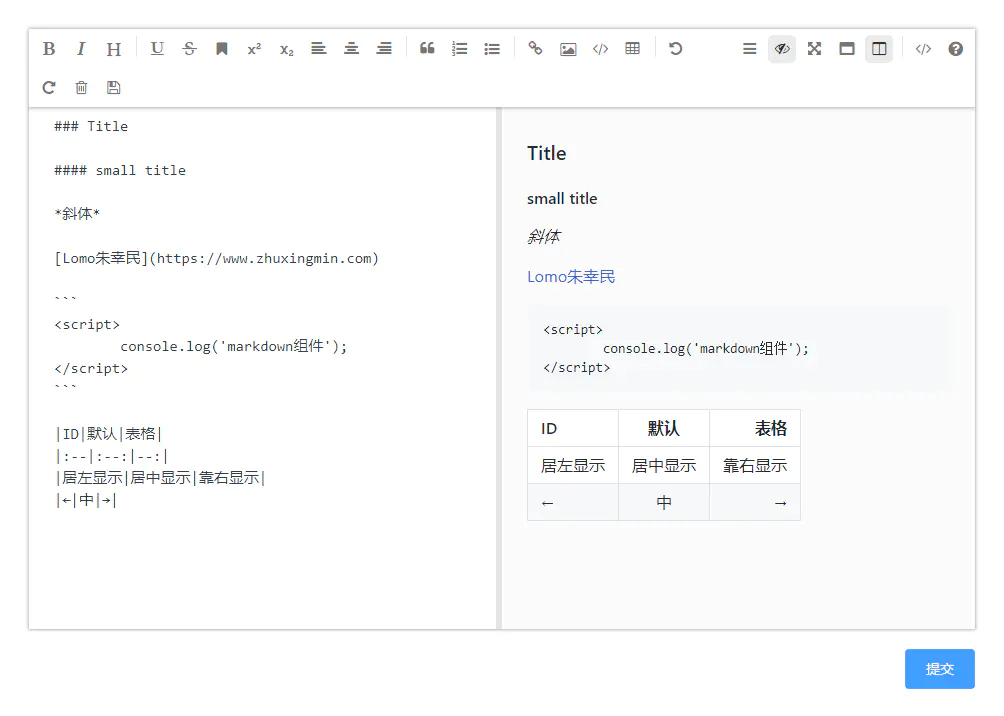Toggle read mode window icon
Image resolution: width=1004 pixels, height=716 pixels.
(846, 49)
